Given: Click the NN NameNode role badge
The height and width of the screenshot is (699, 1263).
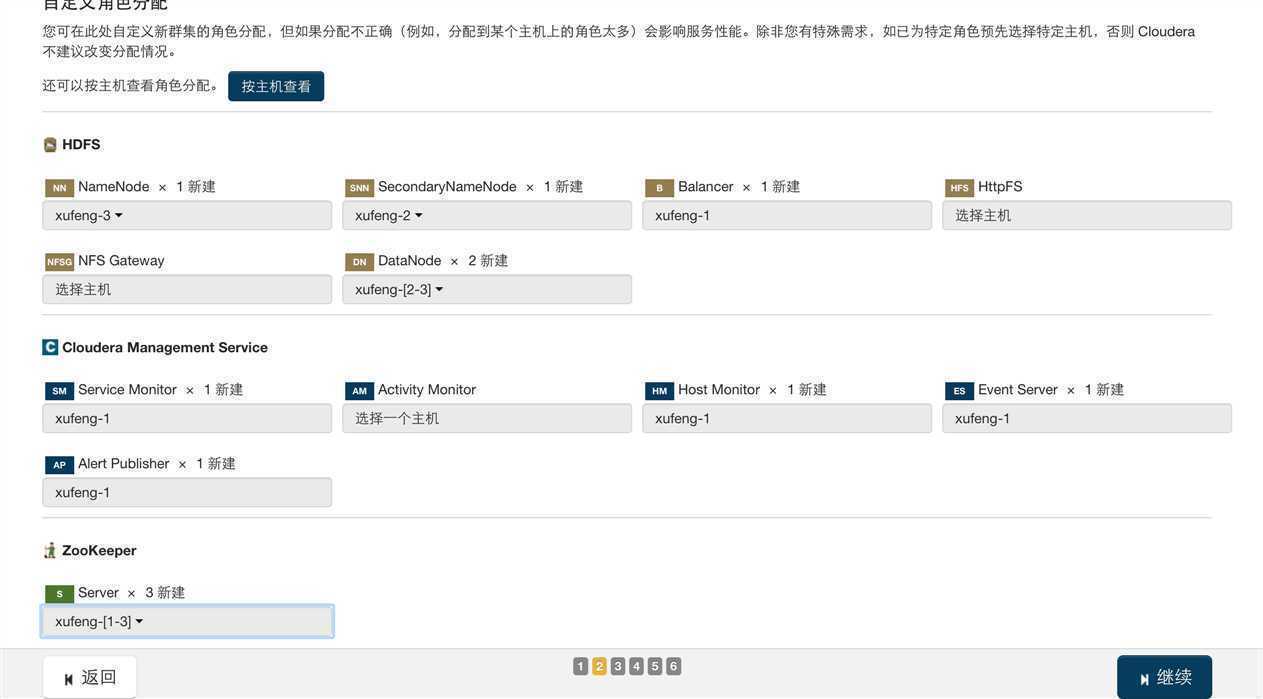Looking at the screenshot, I should point(60,188).
